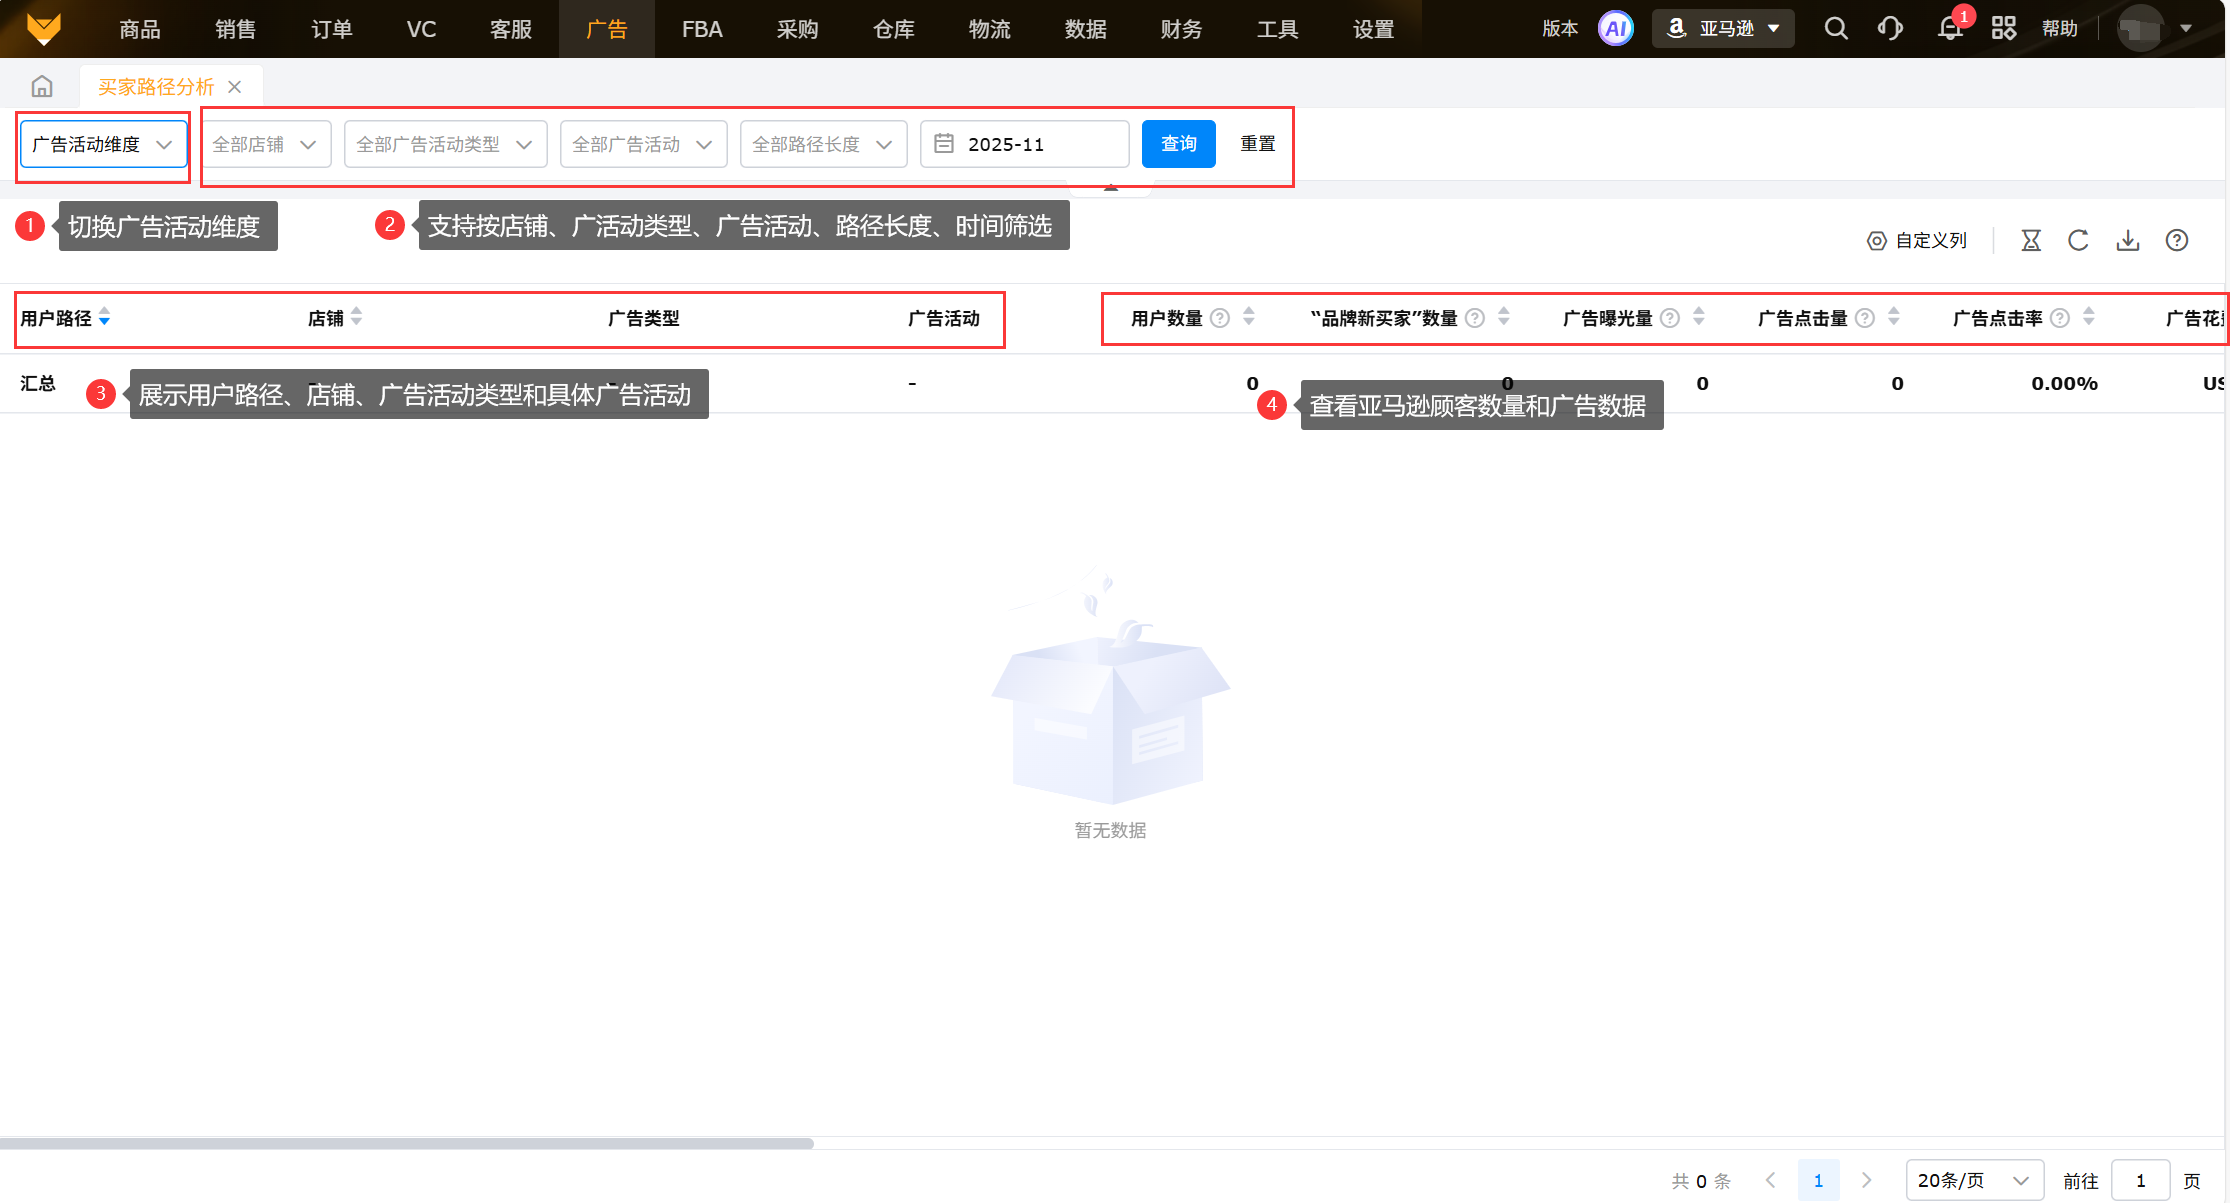Viewport: 2230px width, 1203px height.
Task: Open the 广告活动维度 dropdown
Action: click(103, 145)
